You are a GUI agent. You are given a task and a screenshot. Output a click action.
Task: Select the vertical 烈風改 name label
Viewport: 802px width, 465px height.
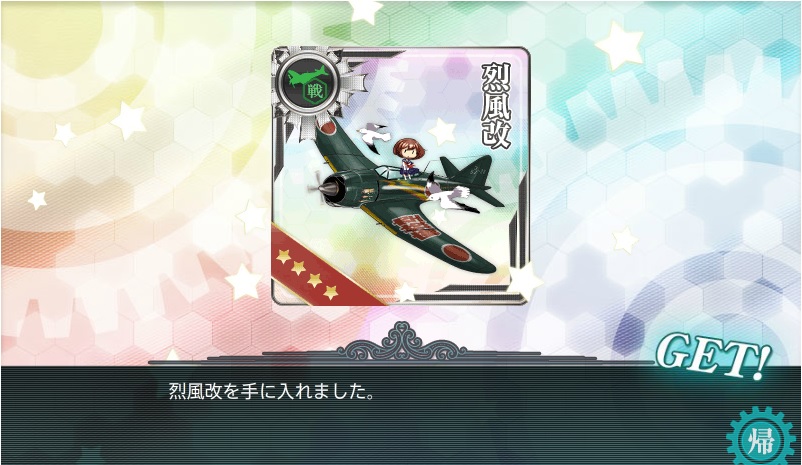pyautogui.click(x=495, y=106)
